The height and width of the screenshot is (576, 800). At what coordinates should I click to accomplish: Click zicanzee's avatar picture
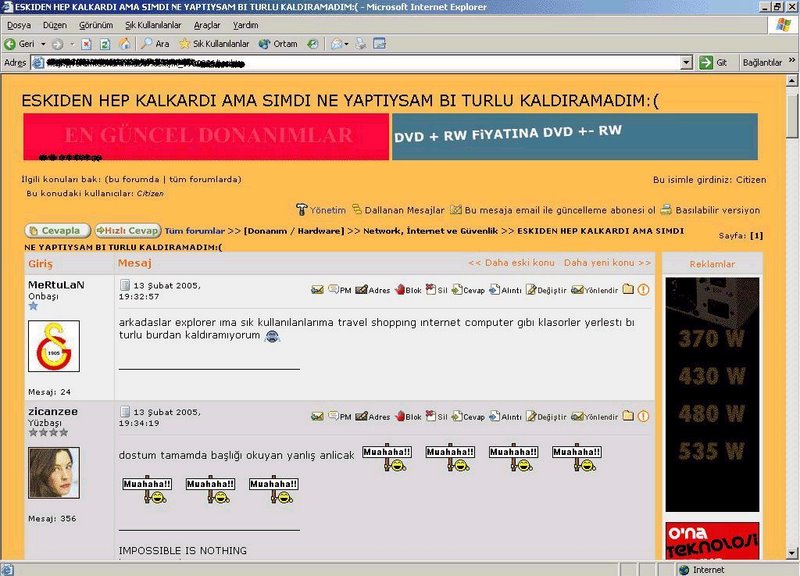(54, 474)
